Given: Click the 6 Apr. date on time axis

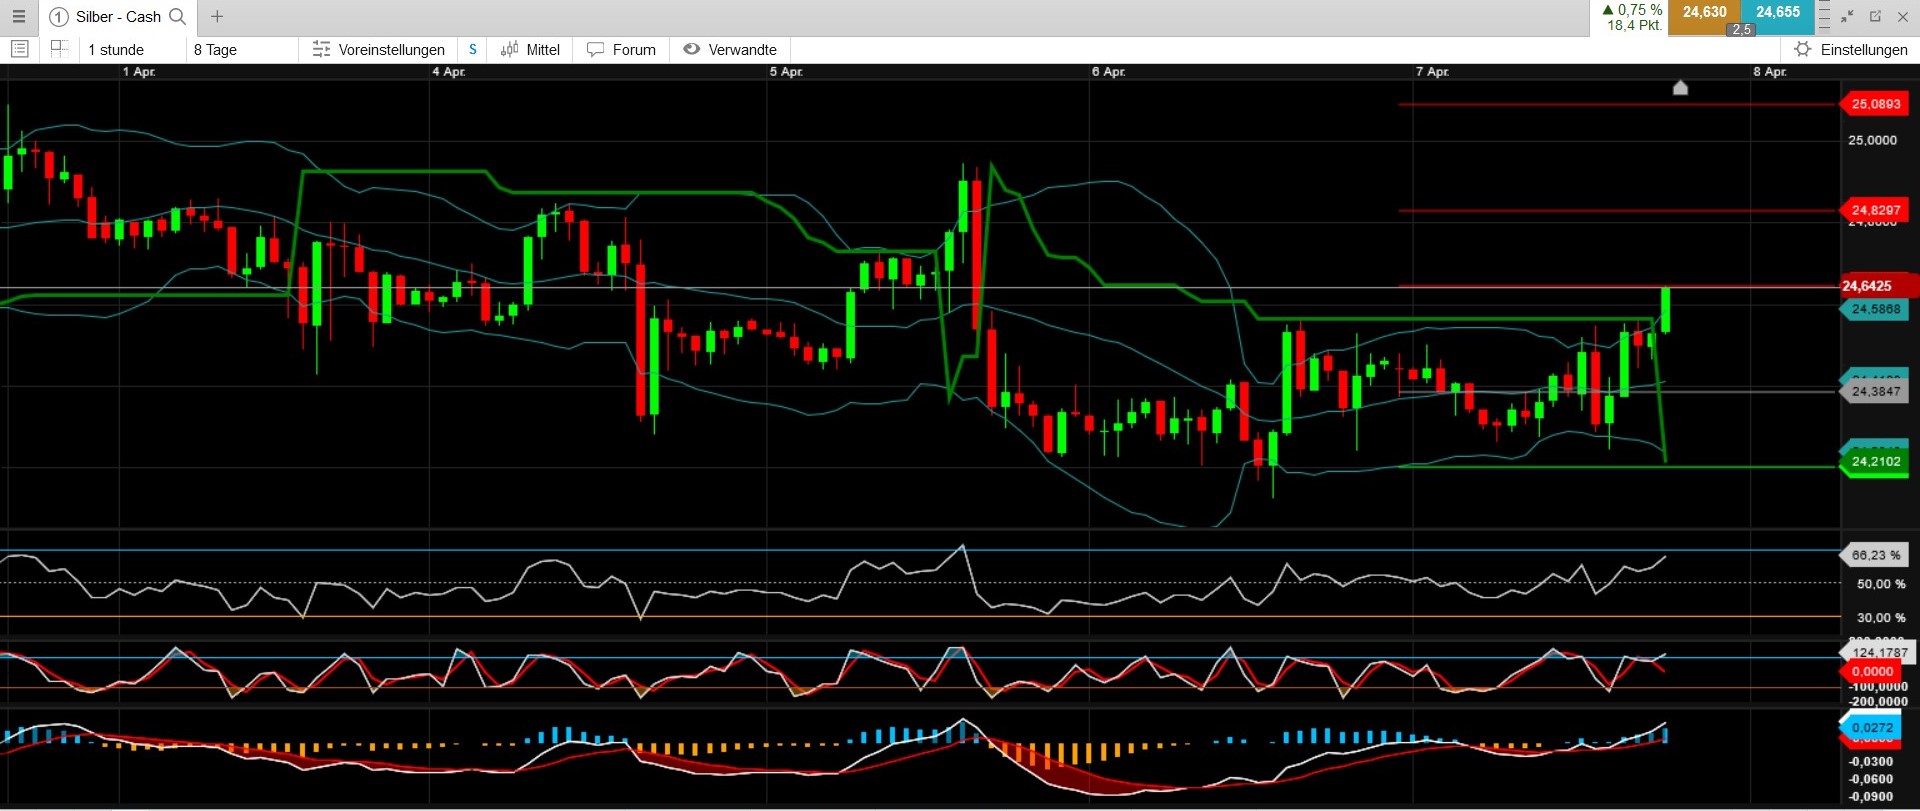Looking at the screenshot, I should pos(1108,72).
